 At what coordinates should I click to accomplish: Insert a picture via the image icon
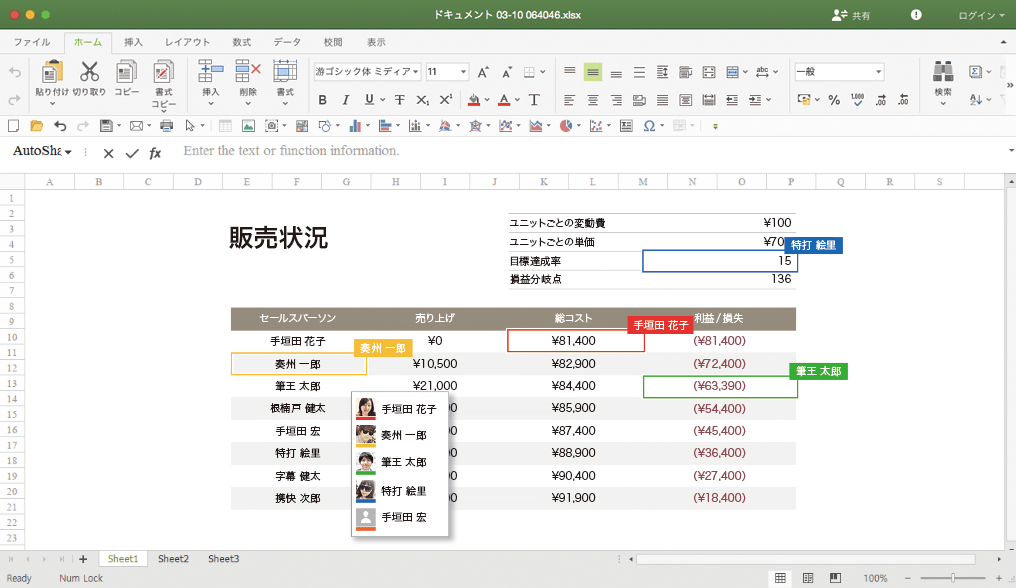pyautogui.click(x=248, y=126)
